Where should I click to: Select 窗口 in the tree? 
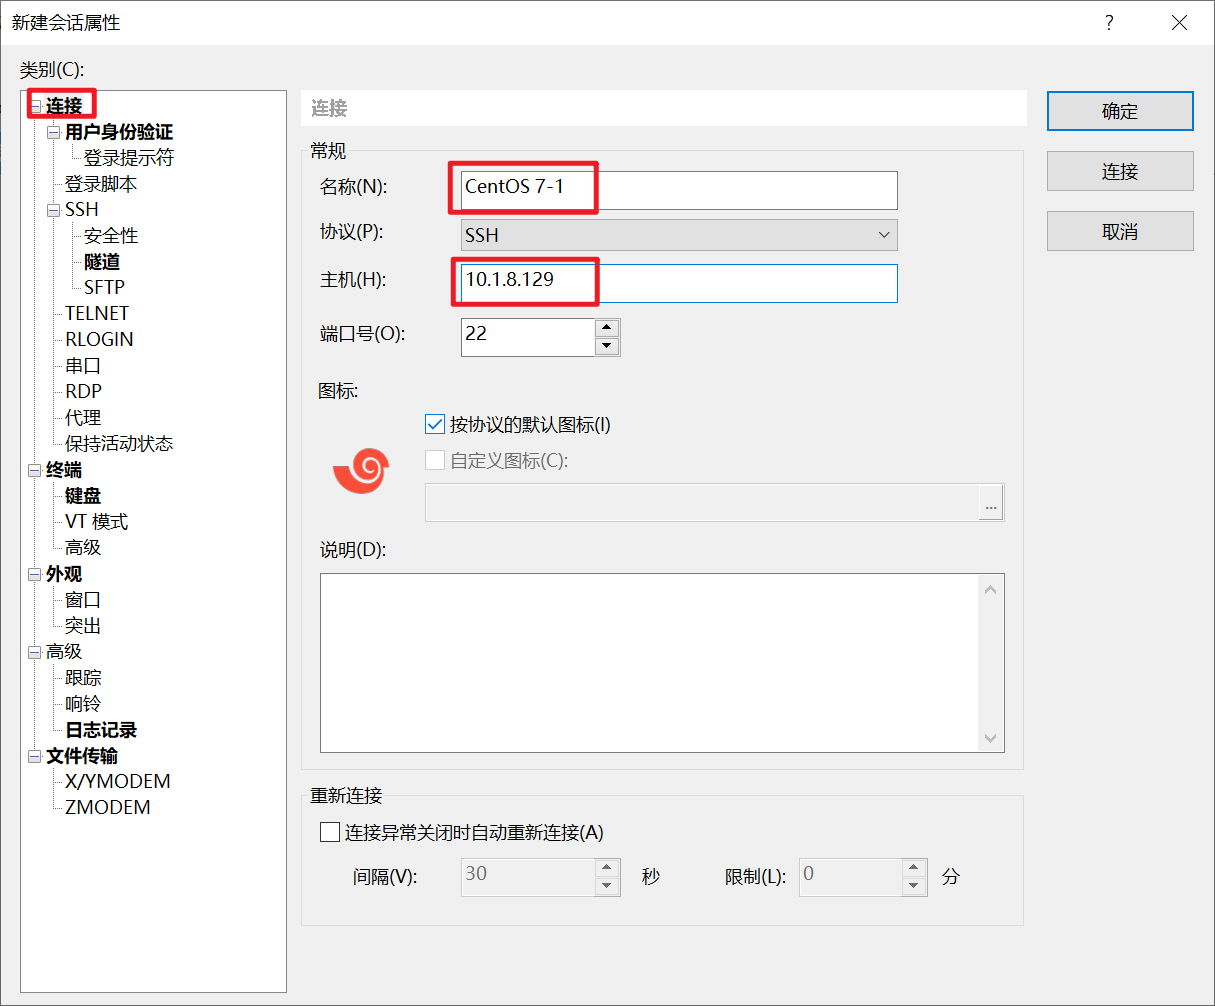tap(83, 600)
